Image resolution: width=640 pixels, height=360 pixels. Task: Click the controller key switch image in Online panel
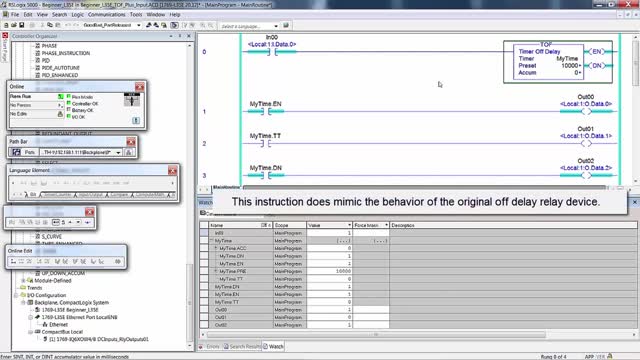(x=132, y=100)
